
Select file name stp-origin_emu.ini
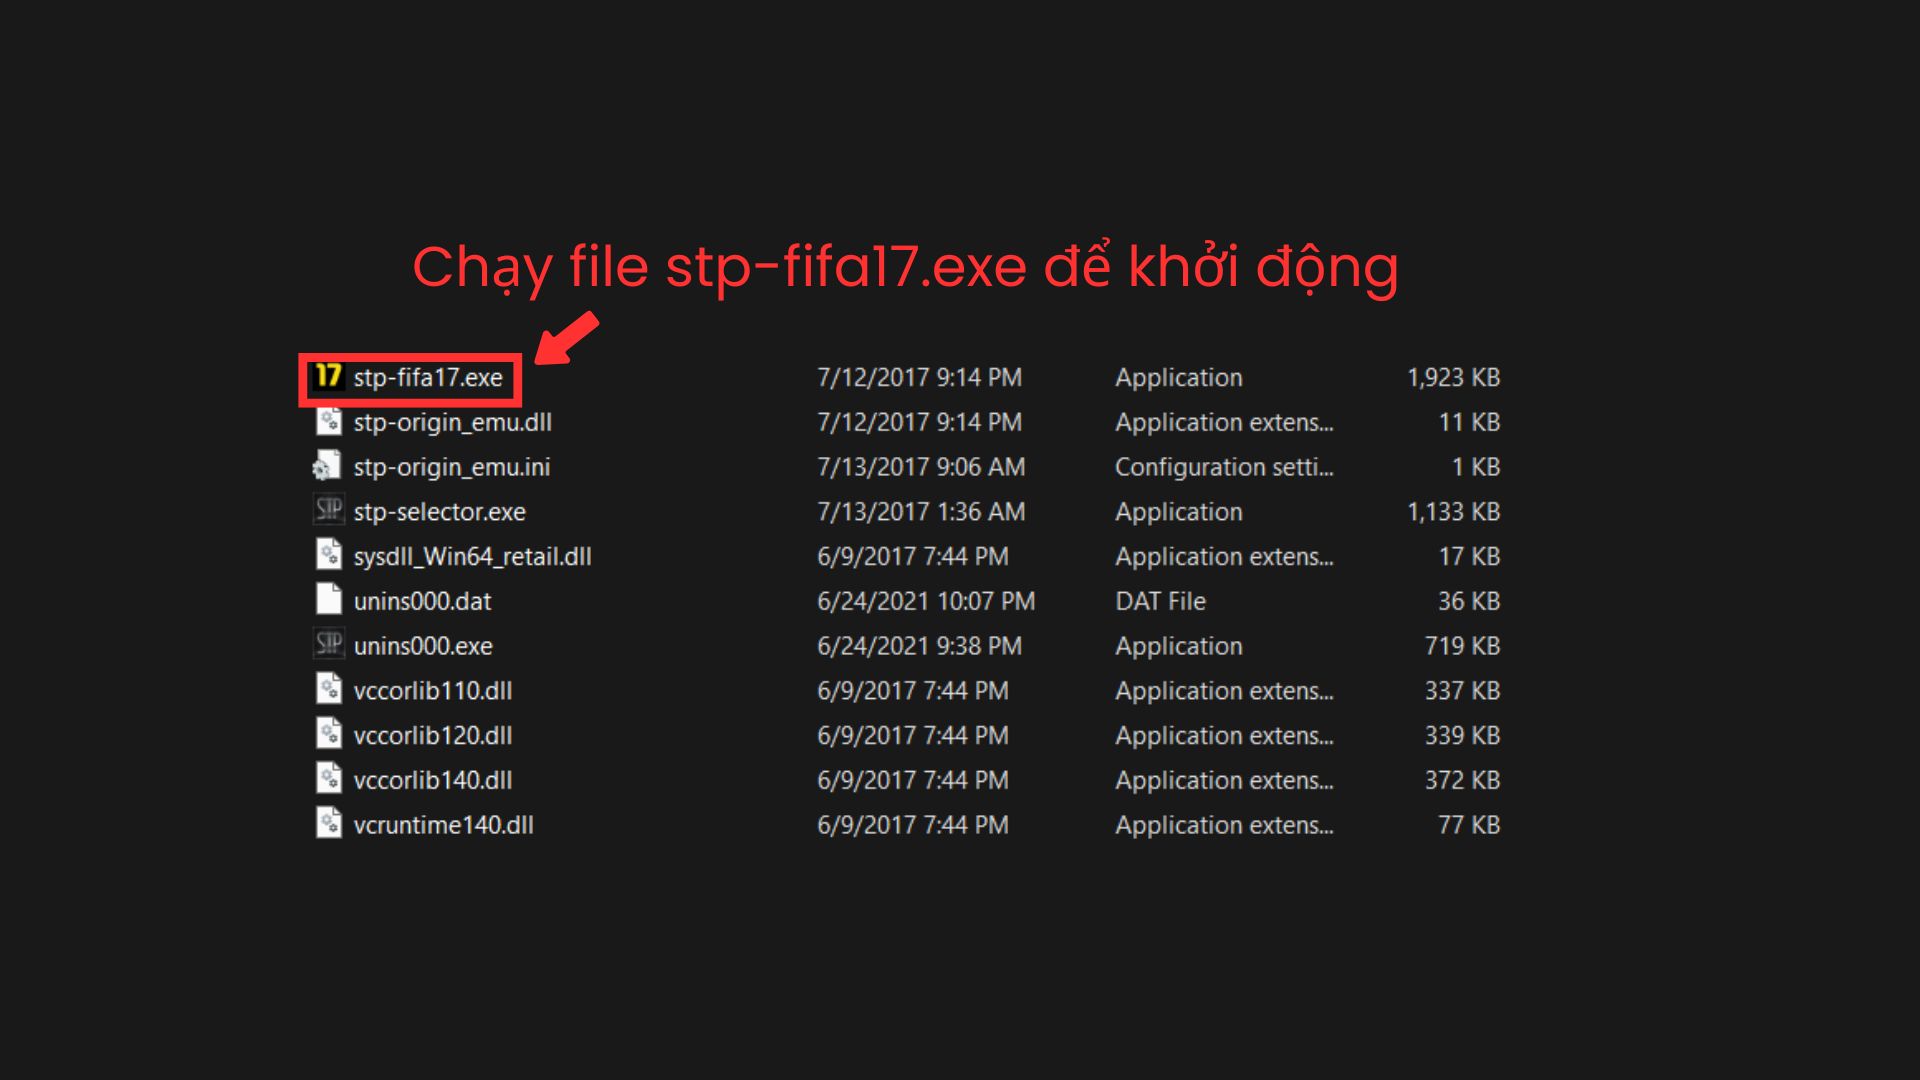pos(452,467)
